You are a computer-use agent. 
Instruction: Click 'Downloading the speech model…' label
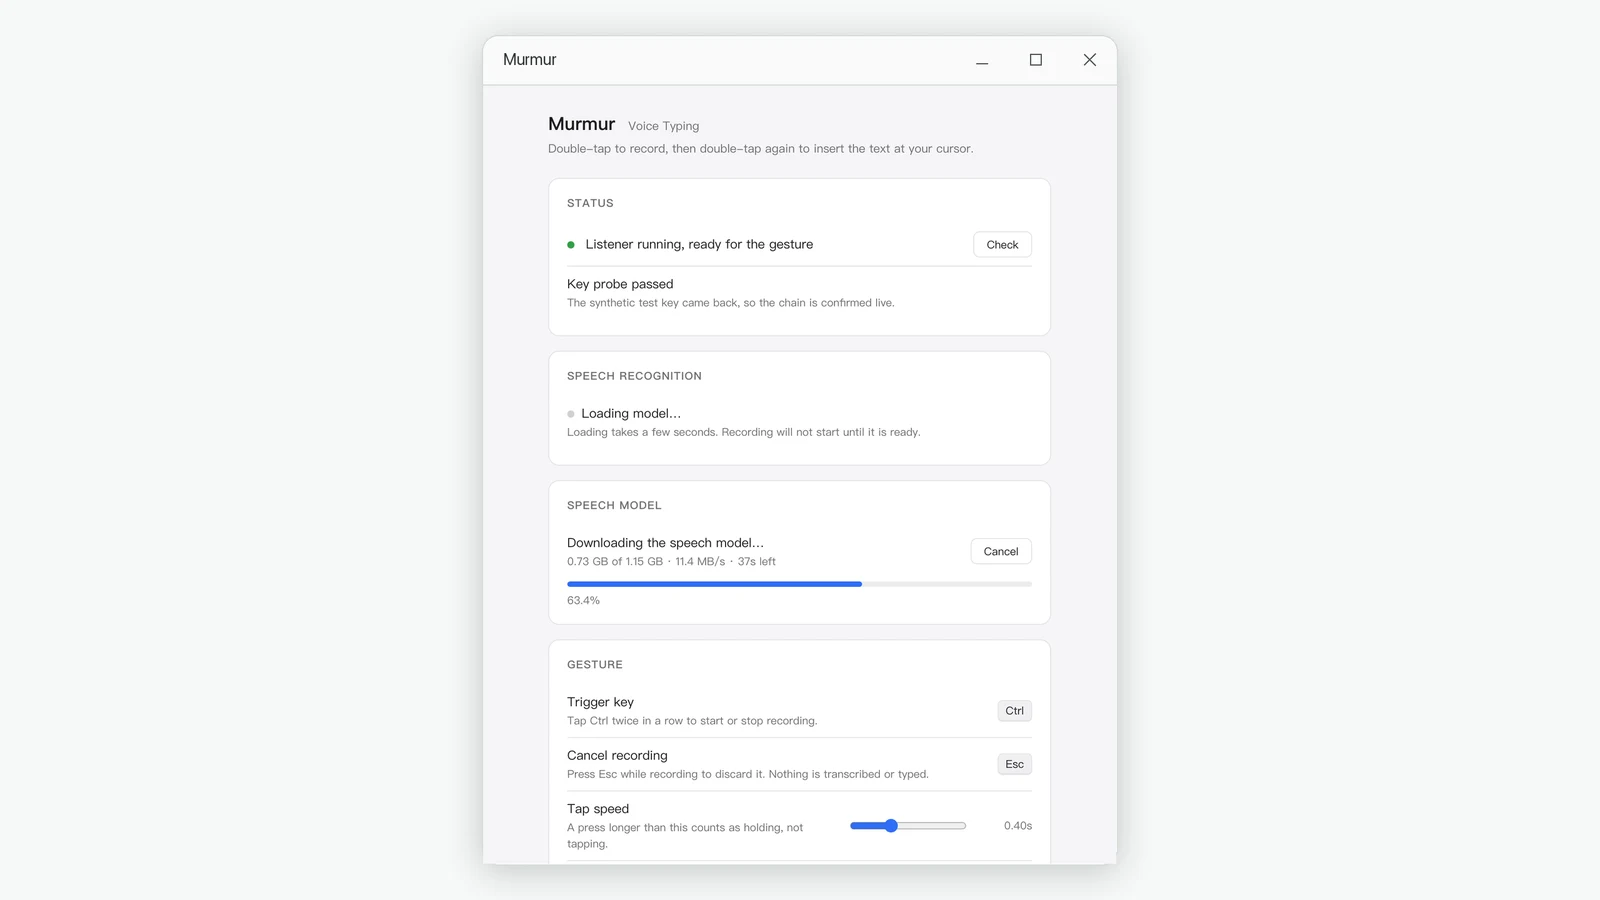[665, 543]
